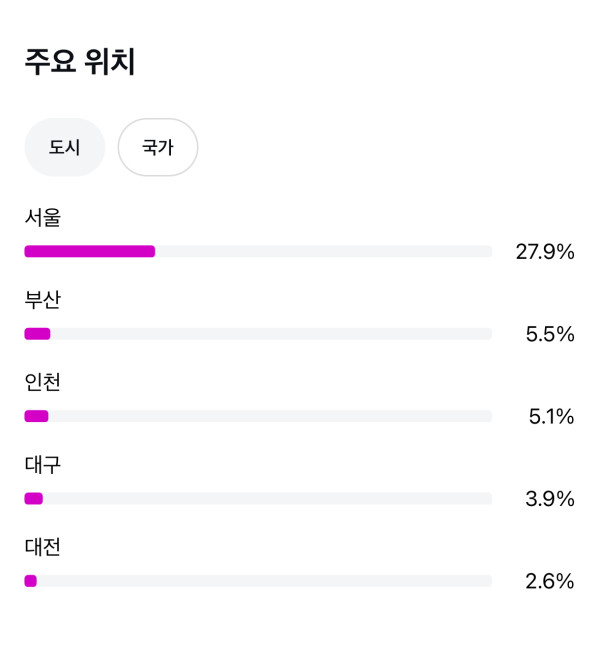Click the 부산 progress bar
This screenshot has height=655, width=600.
(258, 334)
